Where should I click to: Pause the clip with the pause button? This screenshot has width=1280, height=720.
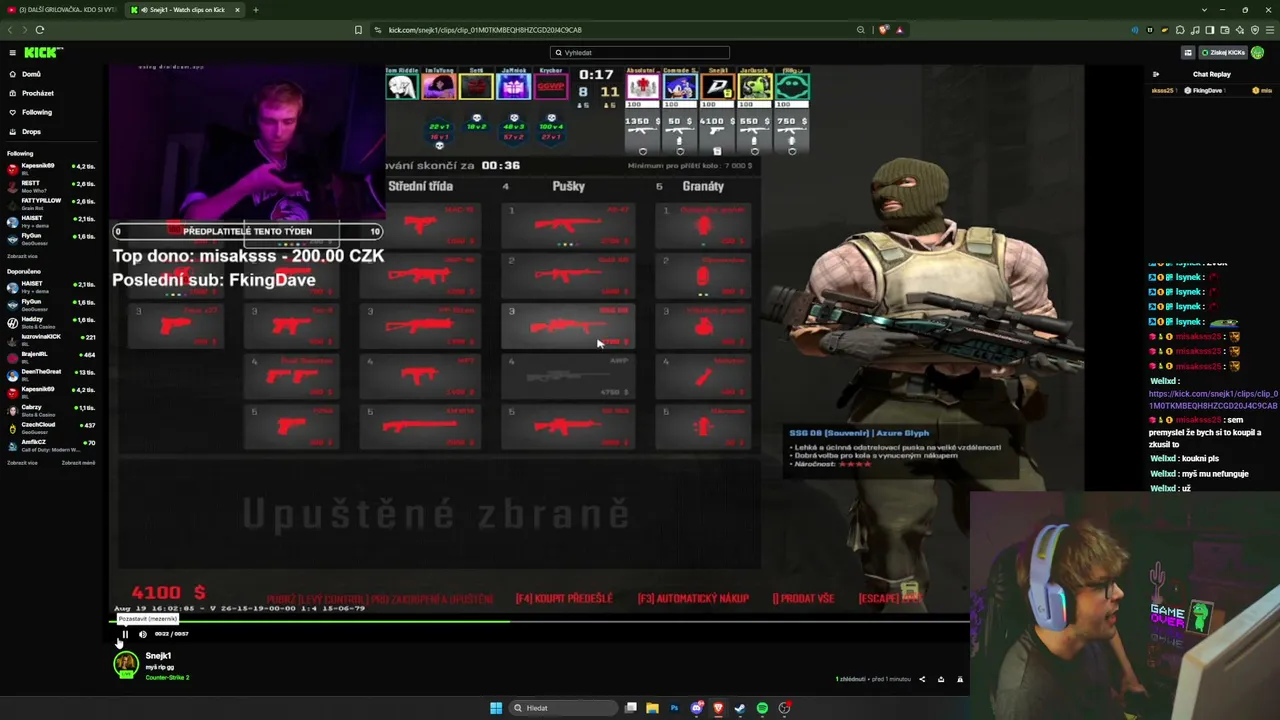pyautogui.click(x=125, y=634)
